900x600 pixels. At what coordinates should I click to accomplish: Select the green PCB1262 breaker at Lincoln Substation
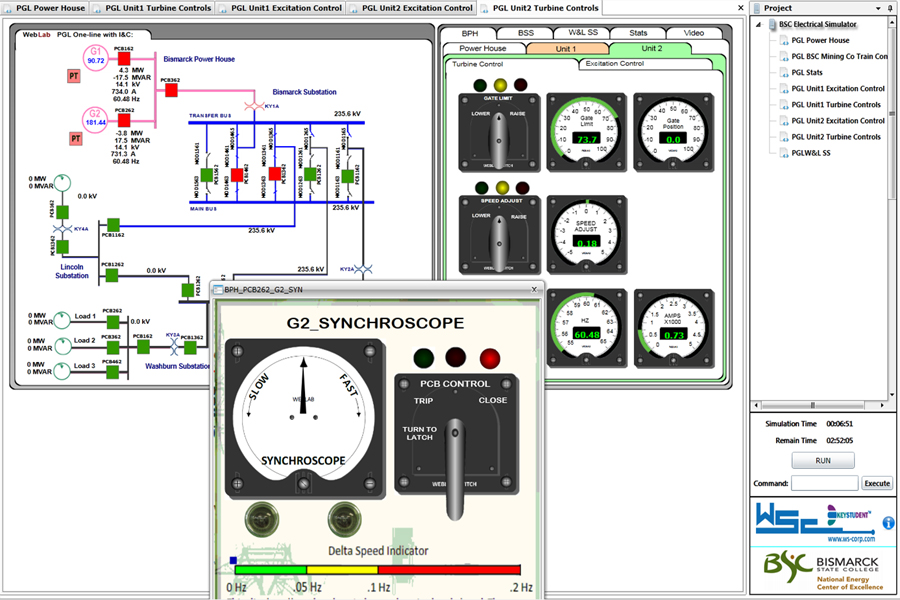click(112, 276)
